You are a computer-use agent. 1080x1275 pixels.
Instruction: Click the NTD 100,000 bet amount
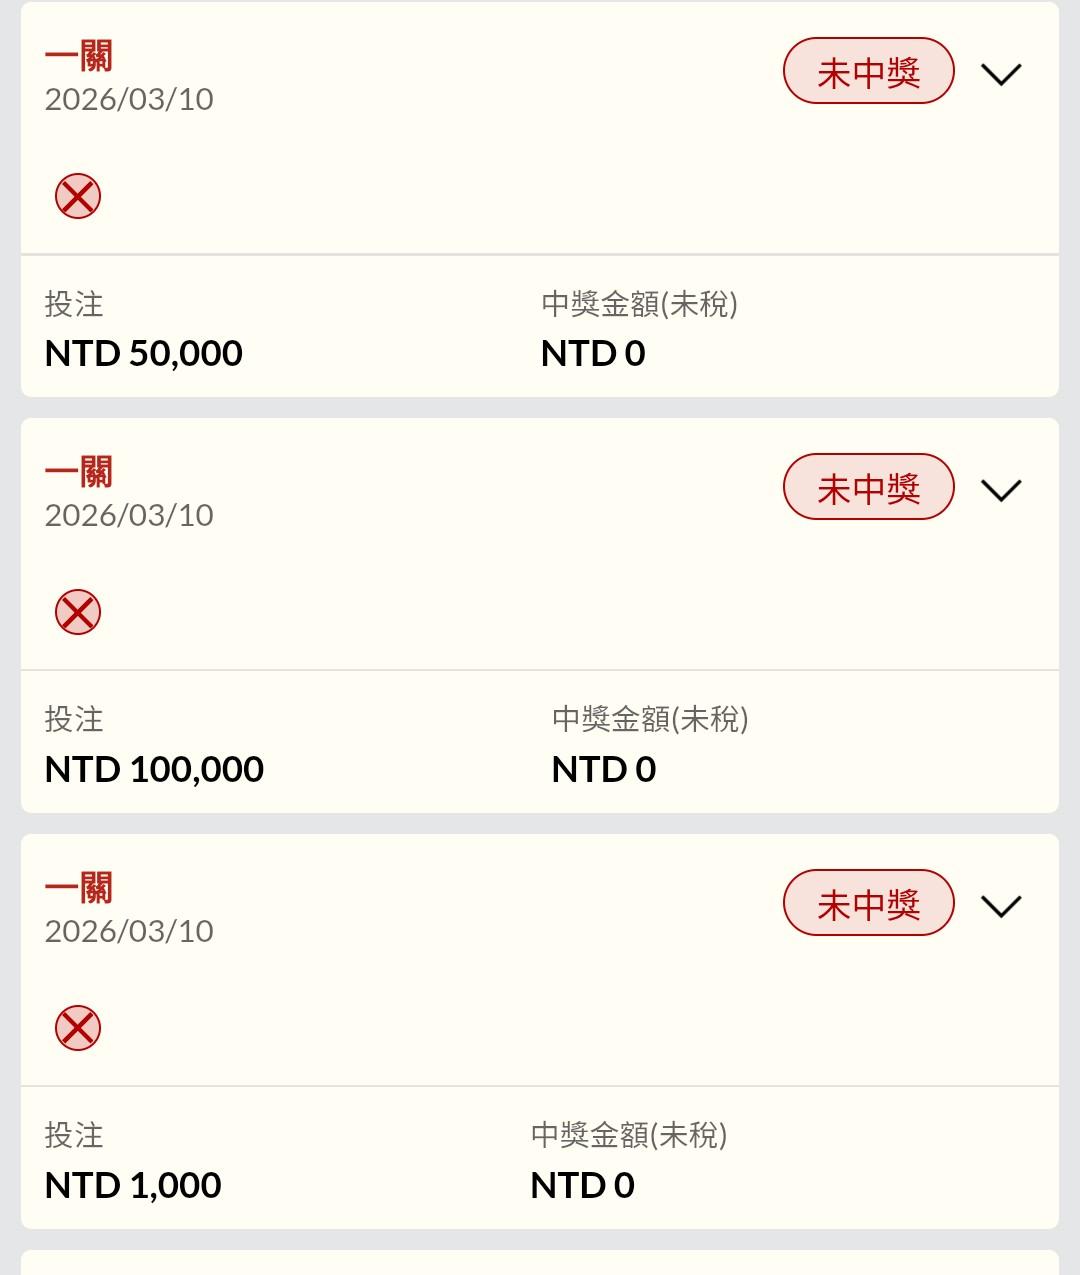pos(155,769)
